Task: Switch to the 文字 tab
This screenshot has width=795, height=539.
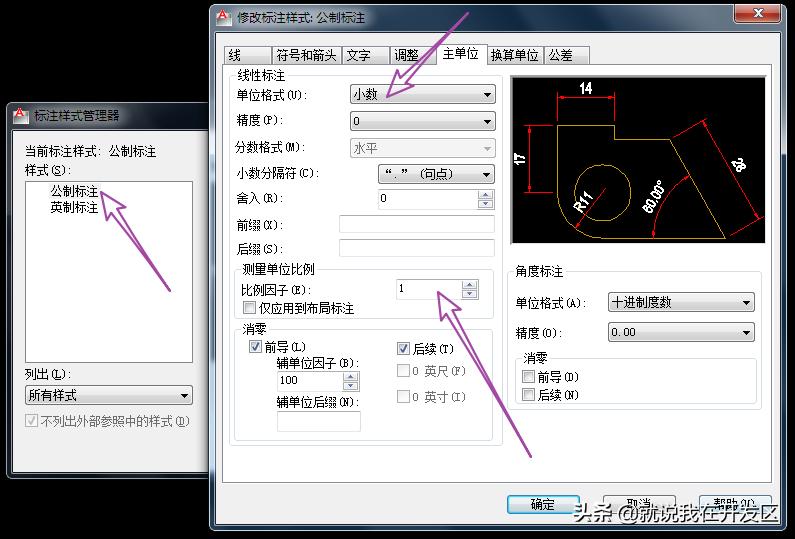Action: [365, 55]
